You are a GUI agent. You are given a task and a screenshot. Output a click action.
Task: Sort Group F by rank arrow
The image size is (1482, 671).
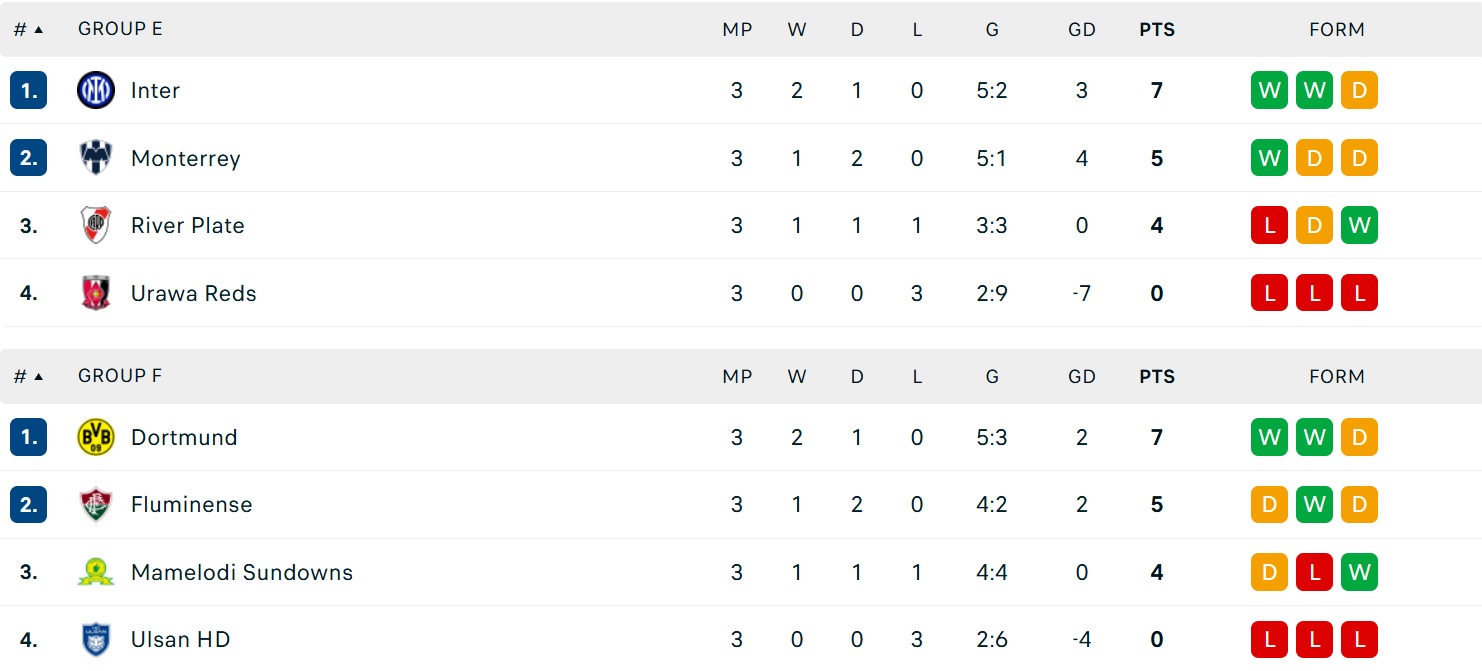[x=39, y=376]
